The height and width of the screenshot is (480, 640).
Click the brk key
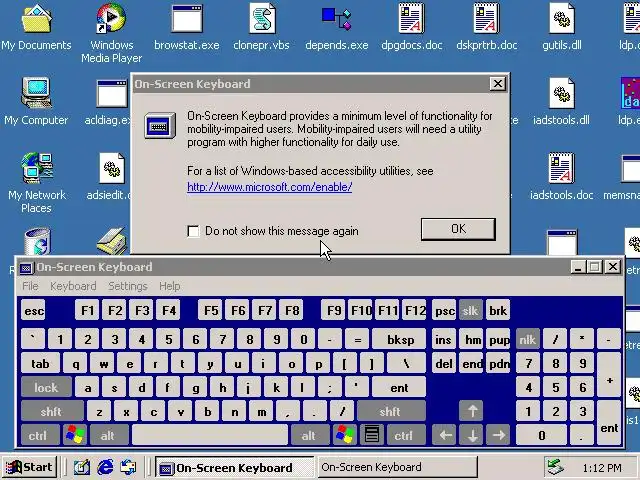pos(498,311)
